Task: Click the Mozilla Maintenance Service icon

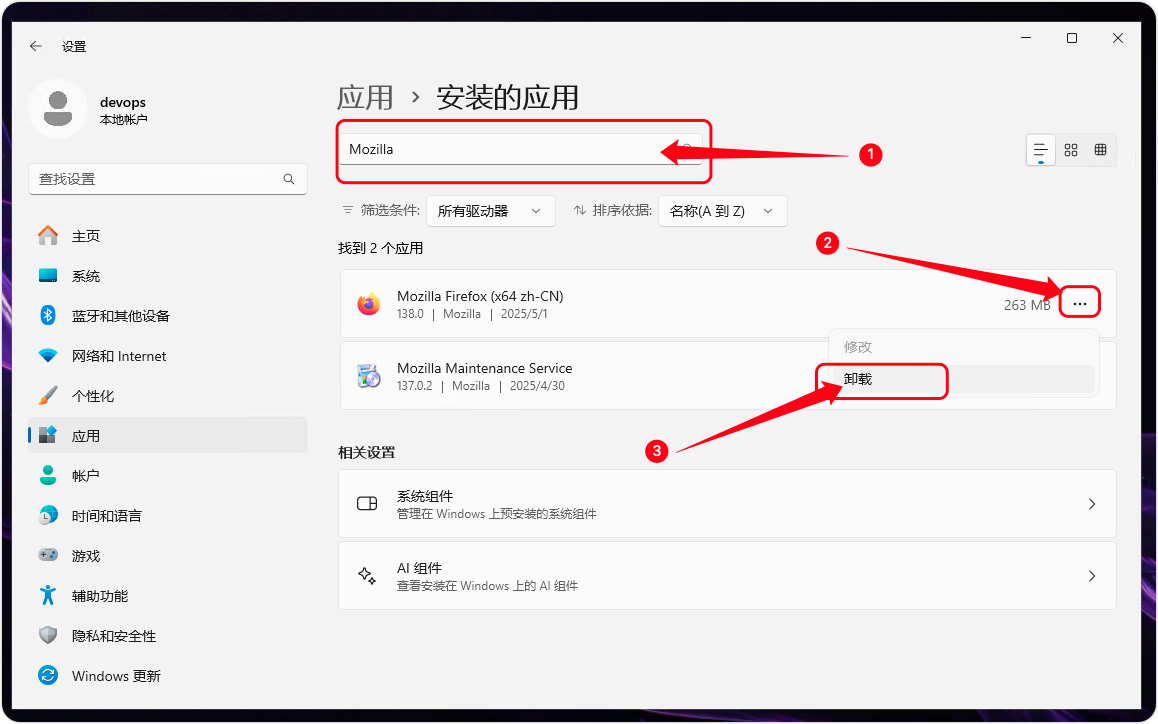Action: (x=369, y=376)
